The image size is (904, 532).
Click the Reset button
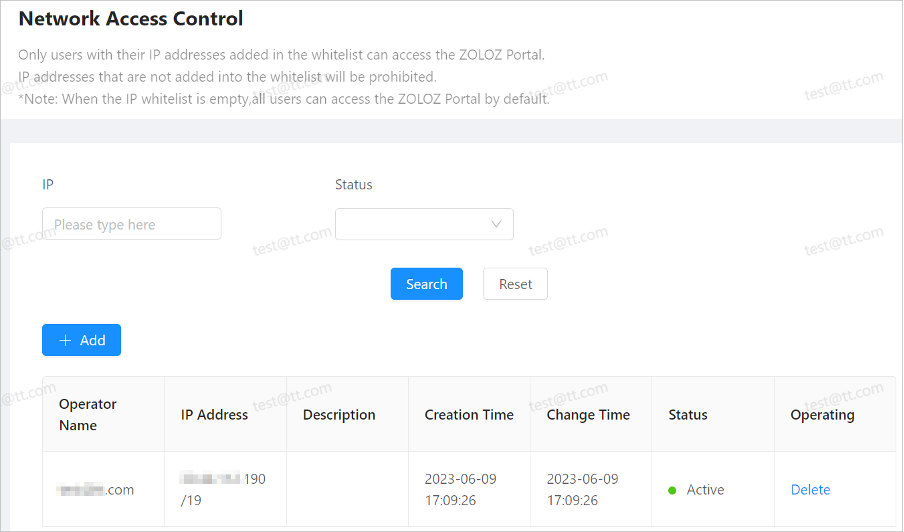click(x=515, y=284)
